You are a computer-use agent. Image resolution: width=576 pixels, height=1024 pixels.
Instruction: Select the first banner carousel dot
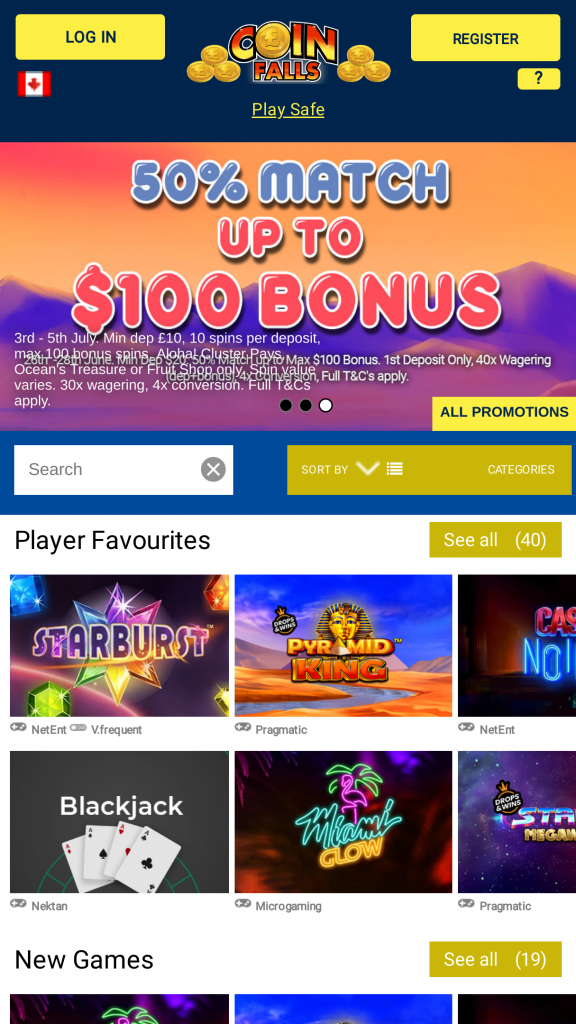[x=285, y=406]
